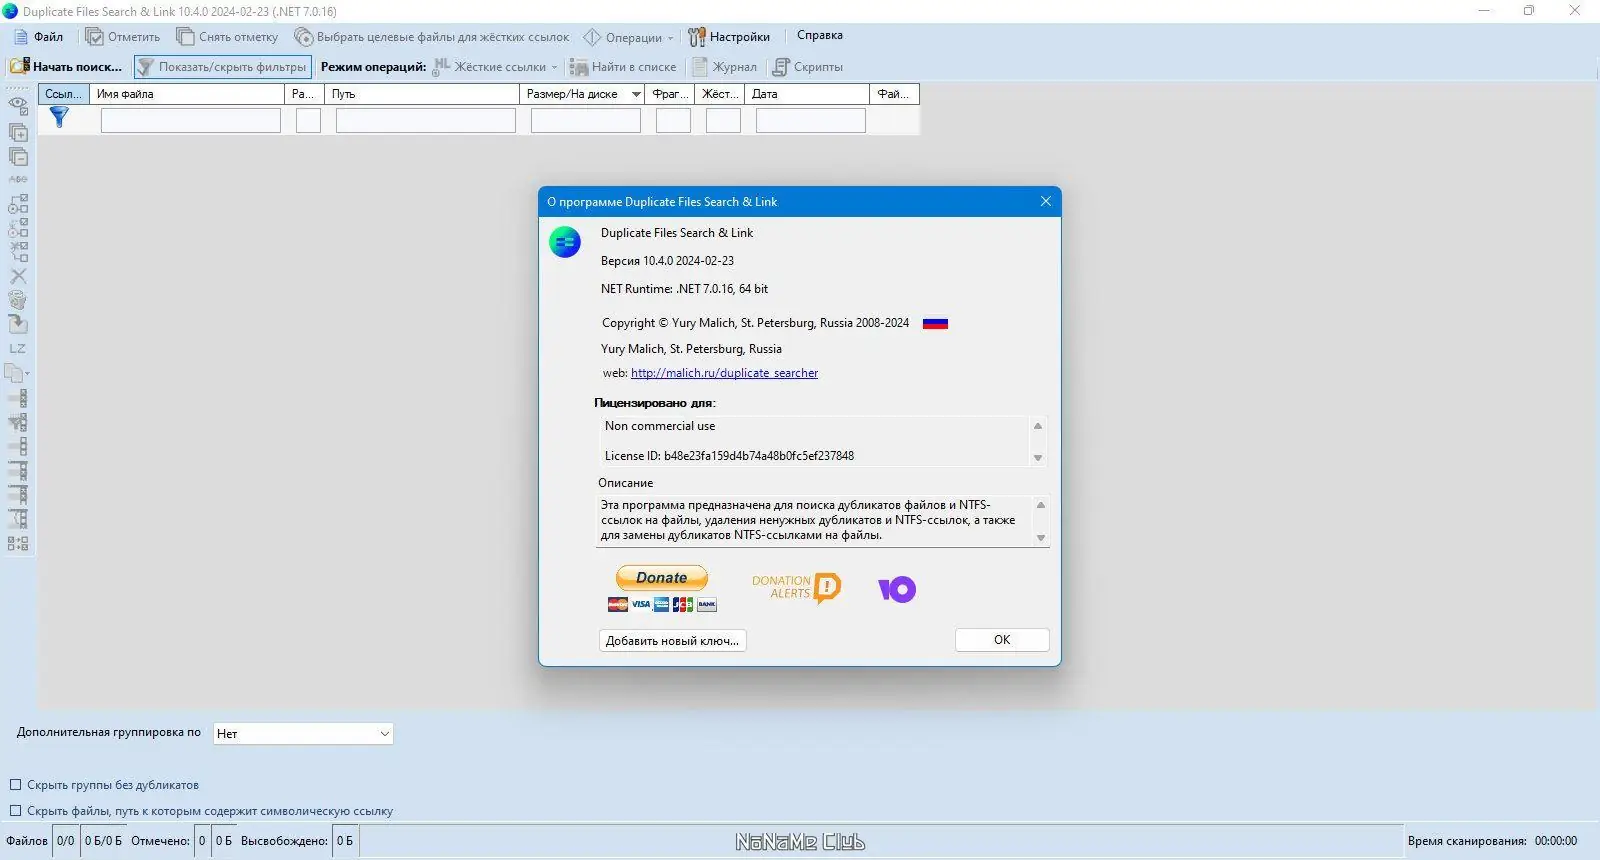The image size is (1600, 860).
Task: Click the eye view icon in sidebar
Action: 18,104
